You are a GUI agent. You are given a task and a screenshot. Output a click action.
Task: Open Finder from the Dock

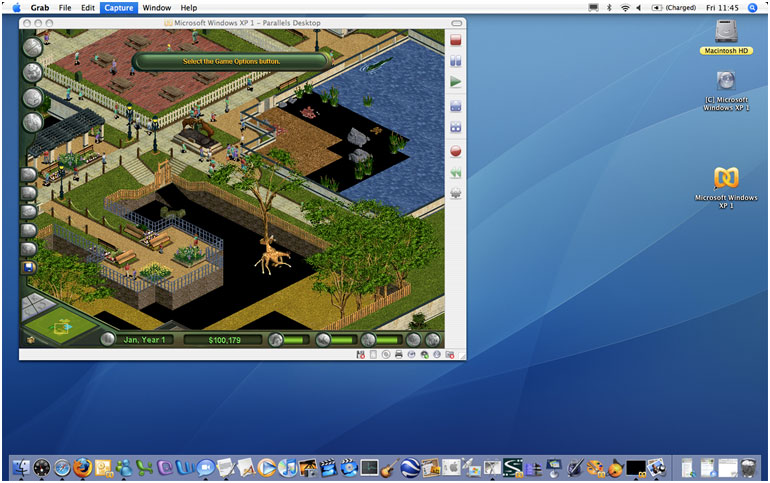[21, 467]
